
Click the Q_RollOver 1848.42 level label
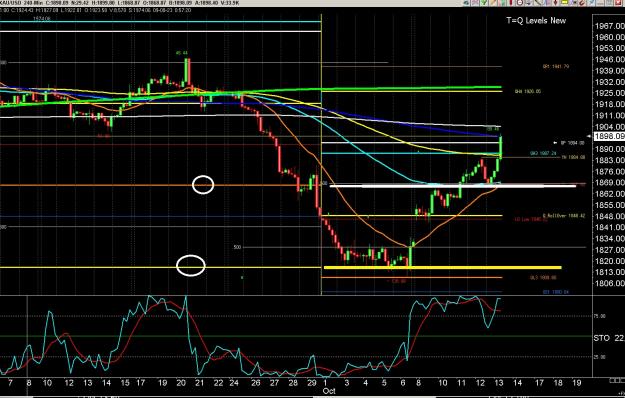click(564, 216)
